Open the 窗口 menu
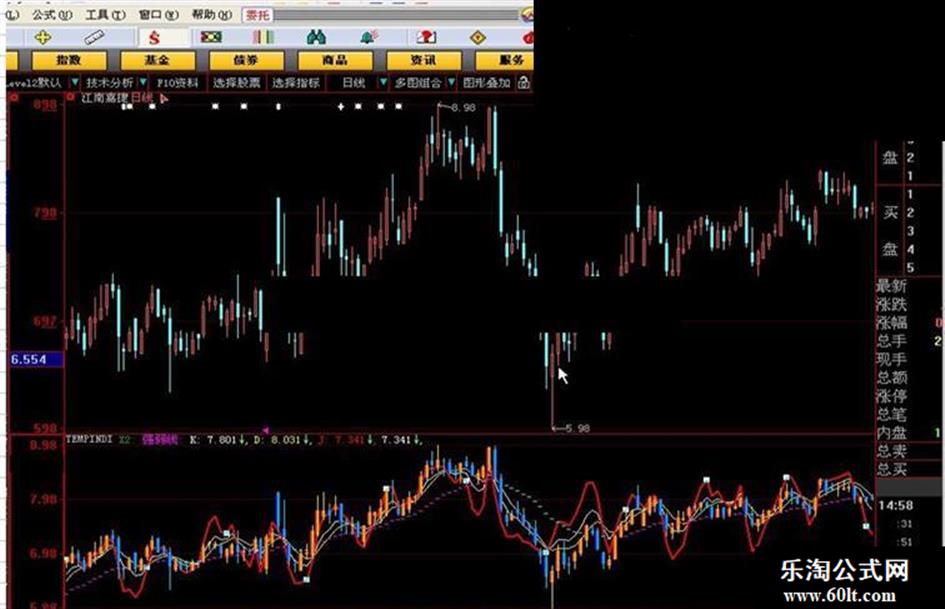 click(x=158, y=14)
